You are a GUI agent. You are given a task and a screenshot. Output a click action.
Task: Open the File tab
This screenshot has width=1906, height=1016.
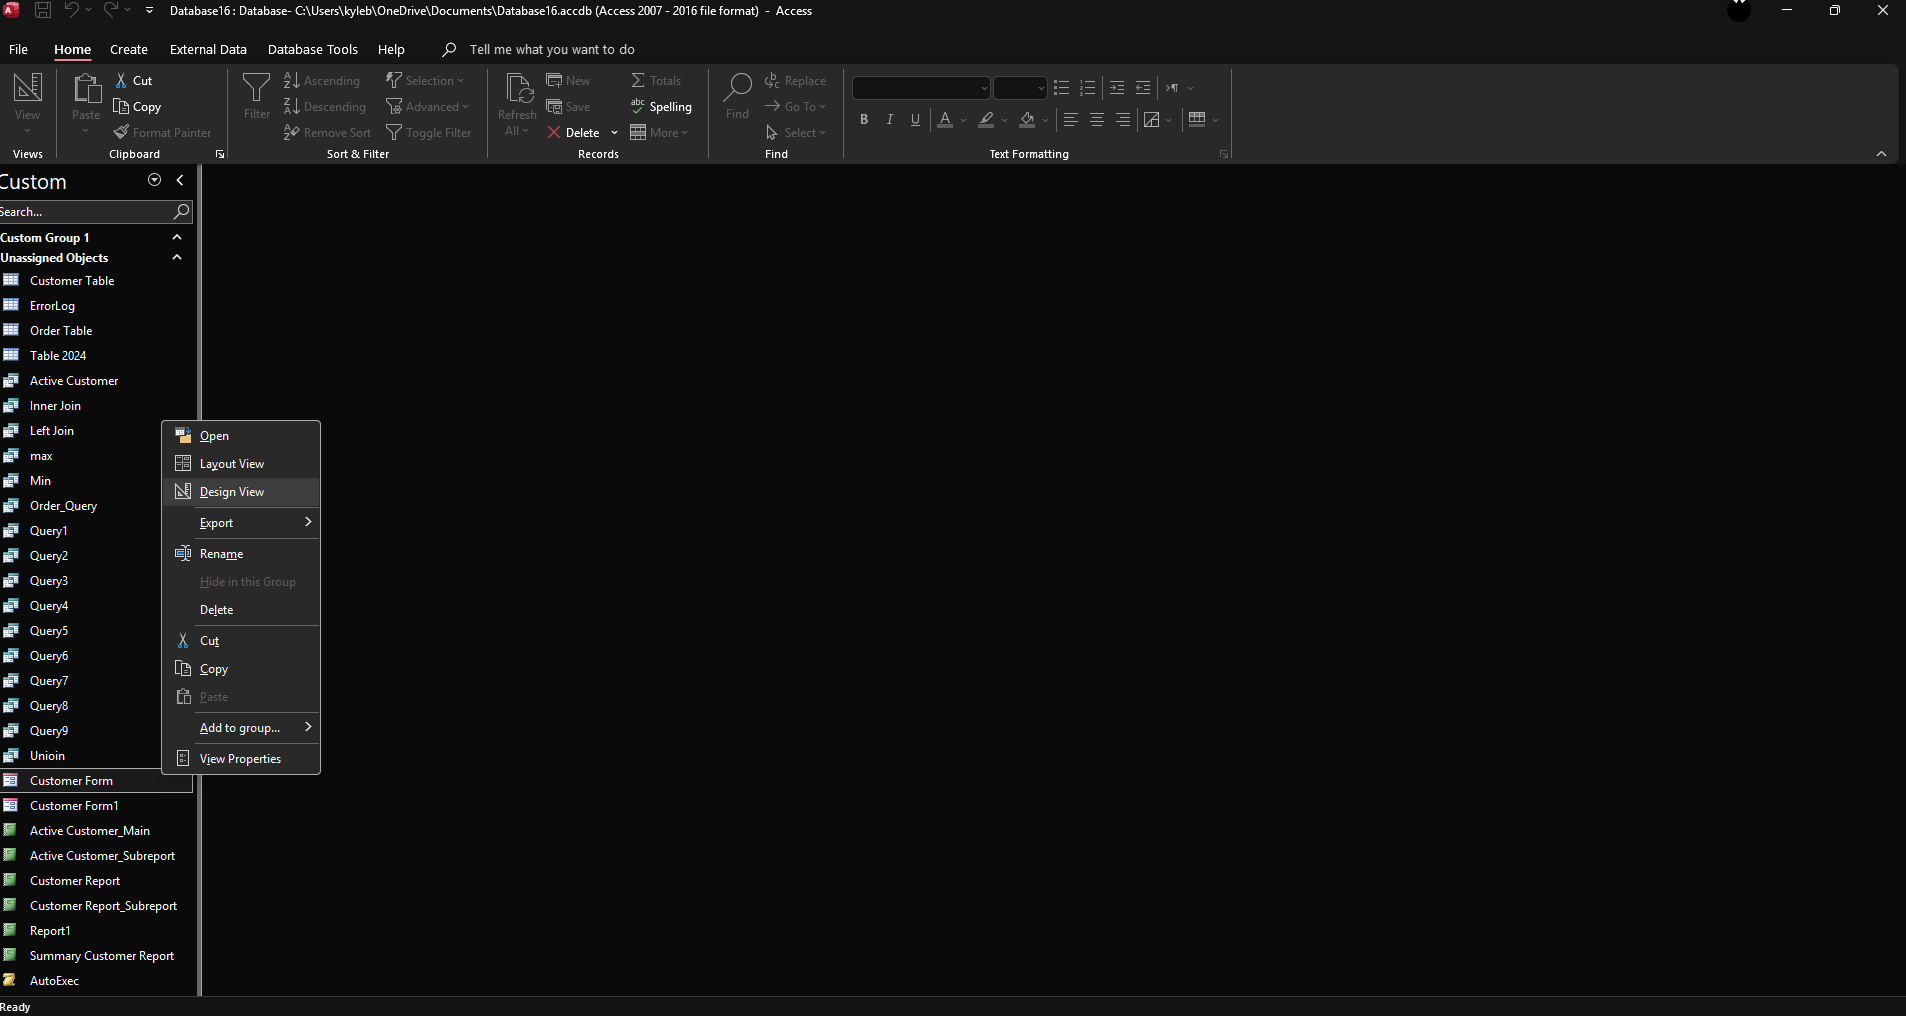[18, 49]
